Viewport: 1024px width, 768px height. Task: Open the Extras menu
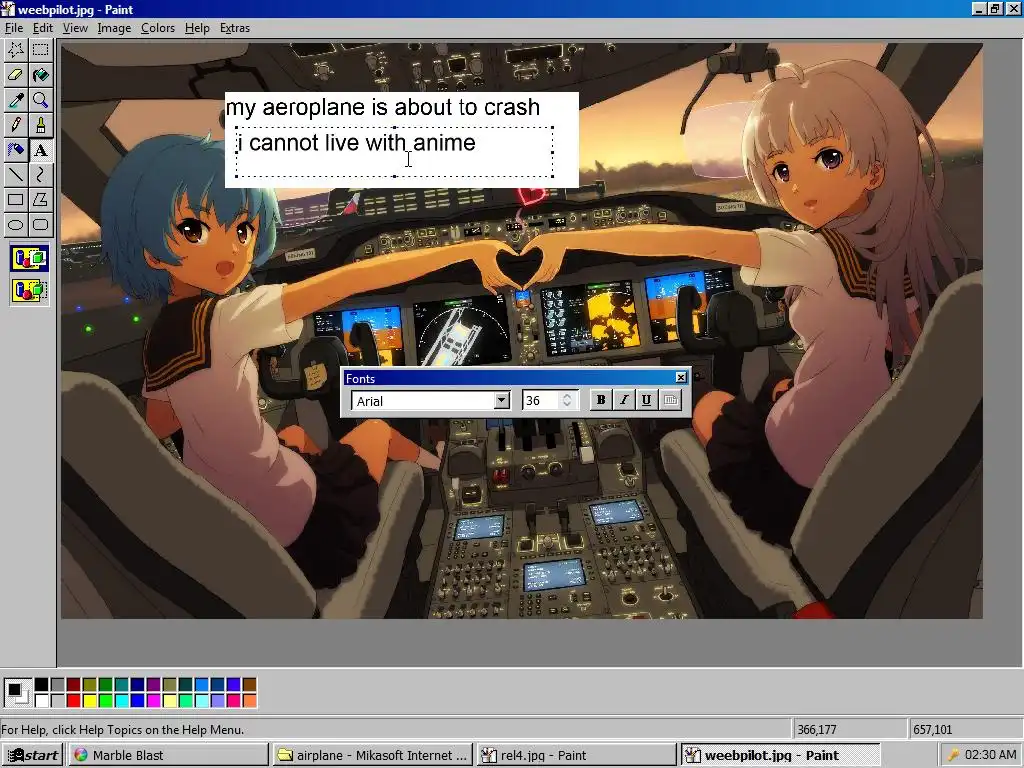click(x=234, y=28)
